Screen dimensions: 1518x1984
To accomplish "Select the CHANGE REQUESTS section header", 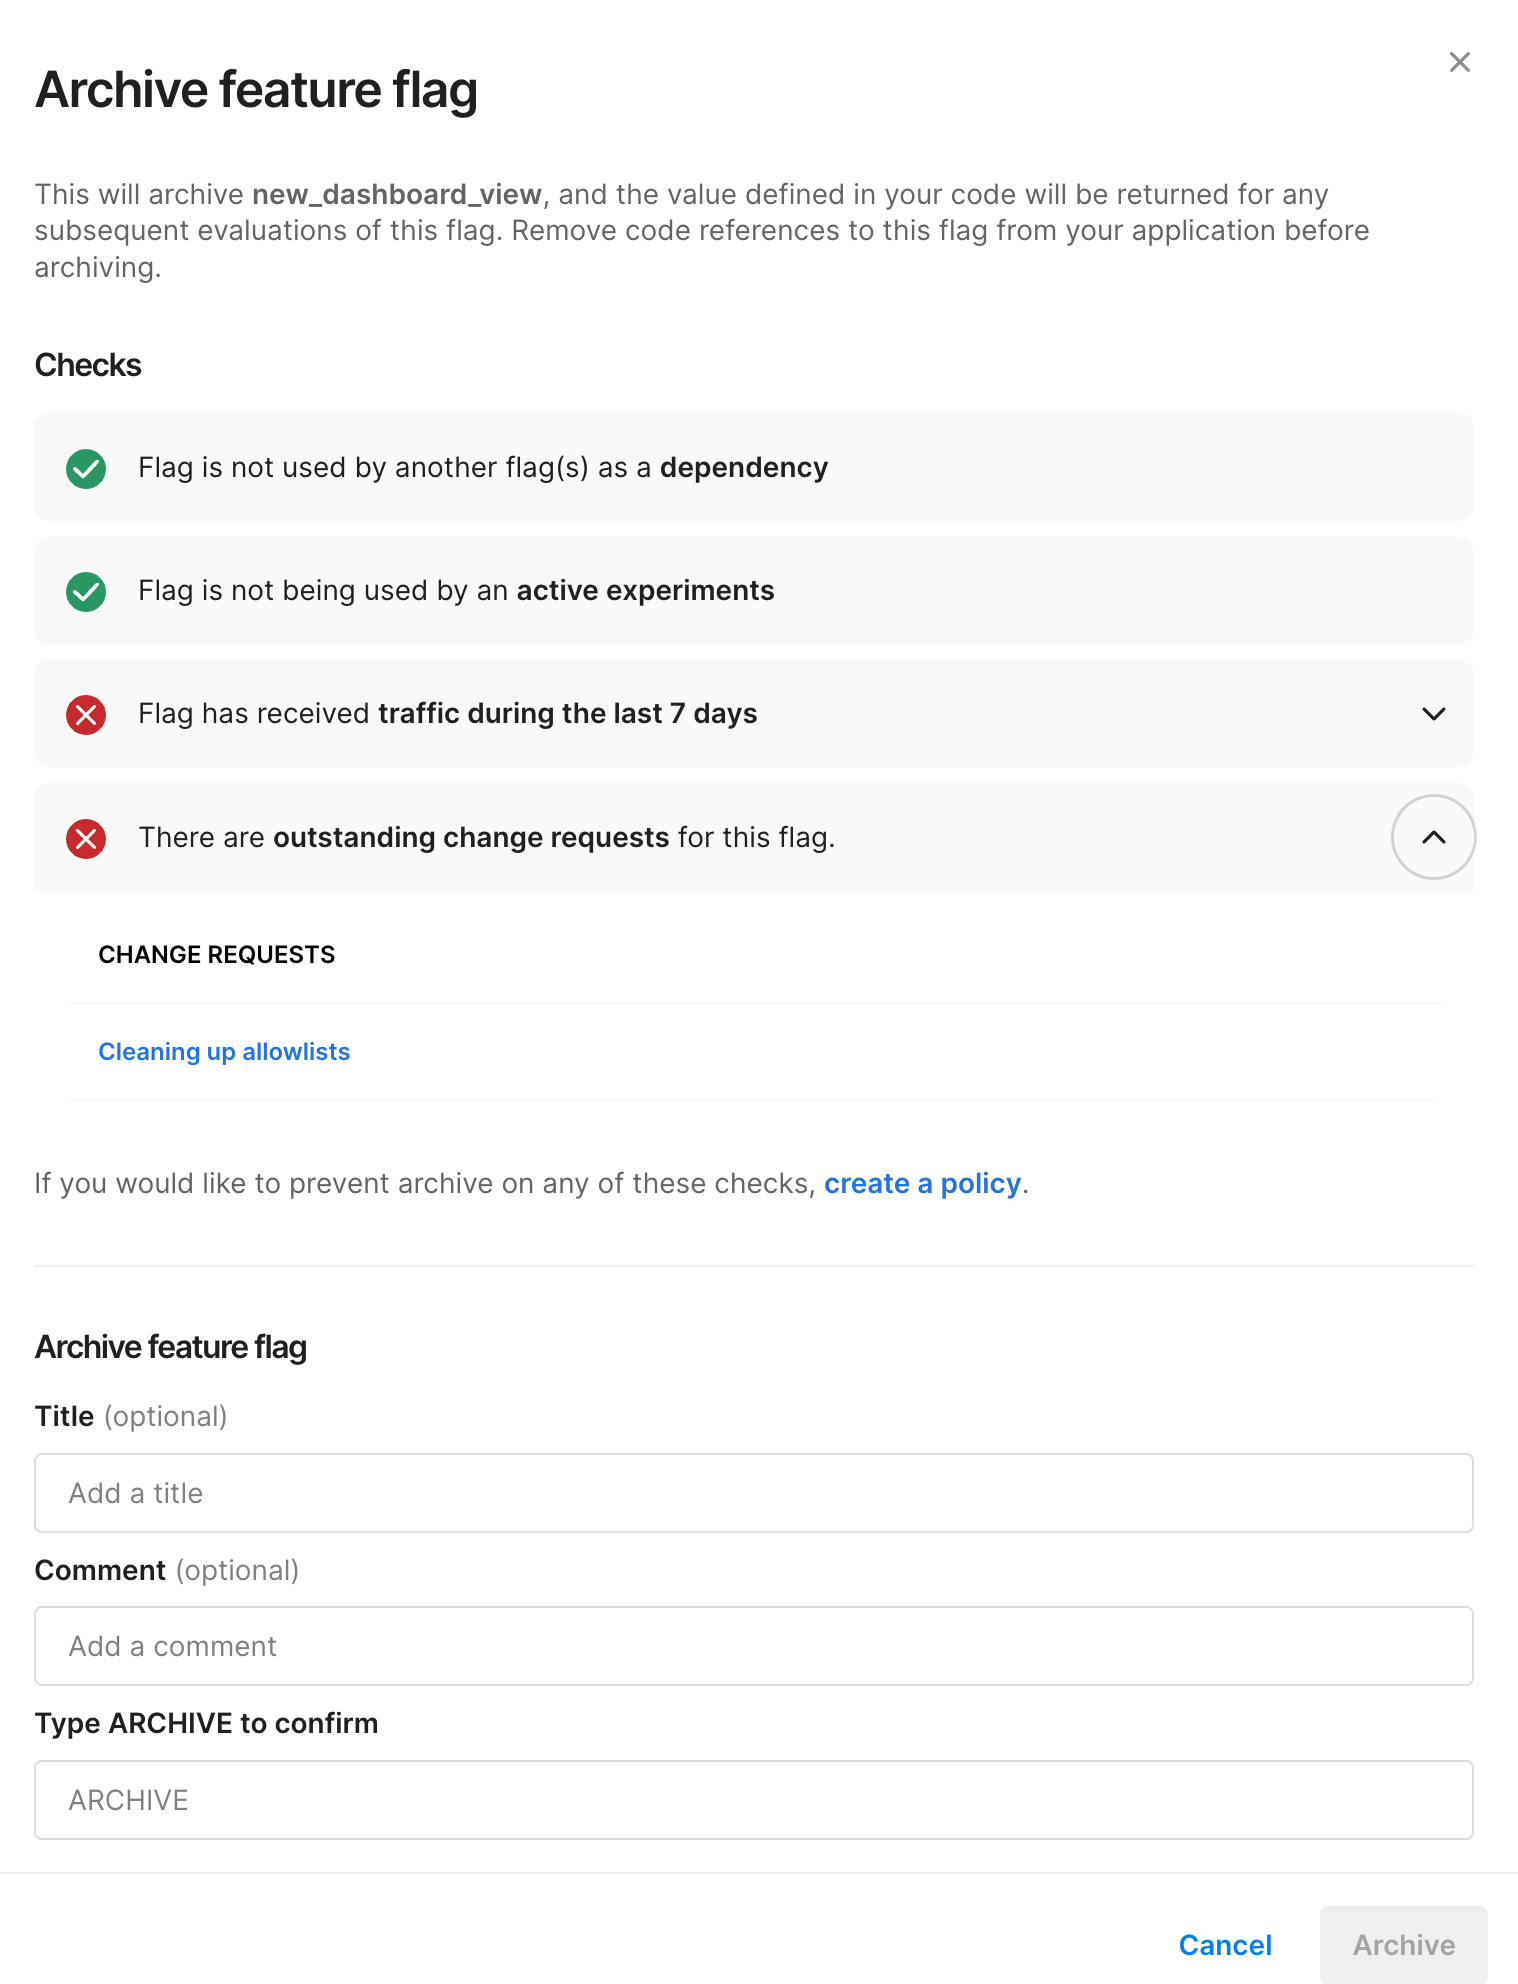I will (216, 955).
